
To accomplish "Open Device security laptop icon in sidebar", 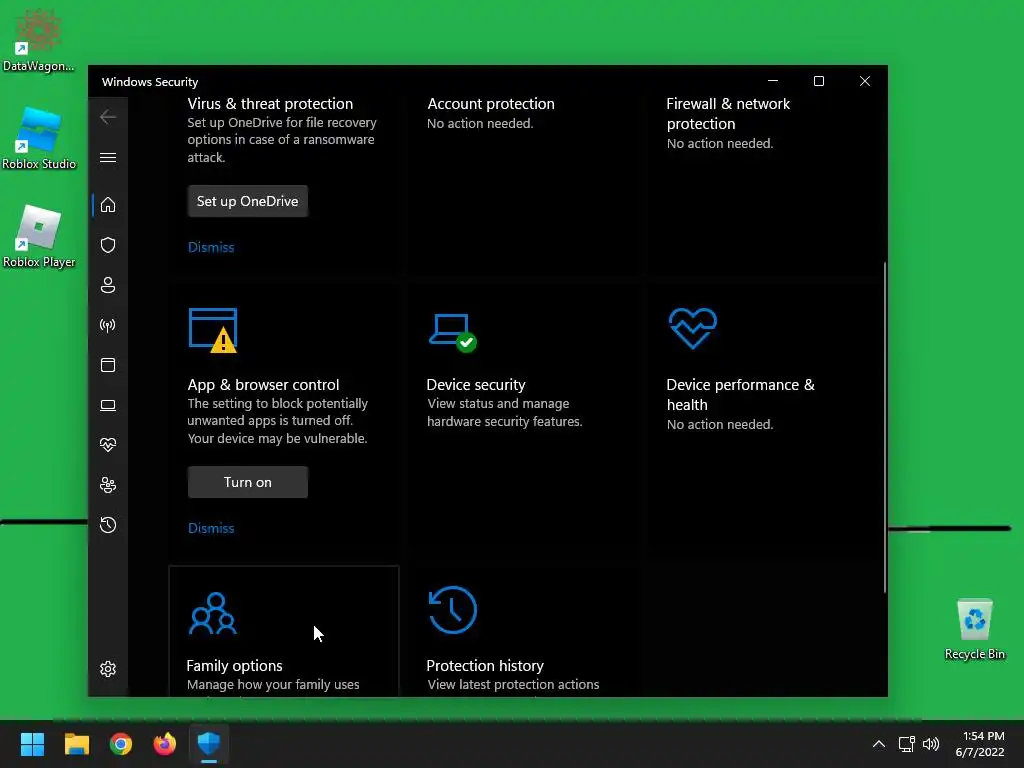I will [x=108, y=406].
